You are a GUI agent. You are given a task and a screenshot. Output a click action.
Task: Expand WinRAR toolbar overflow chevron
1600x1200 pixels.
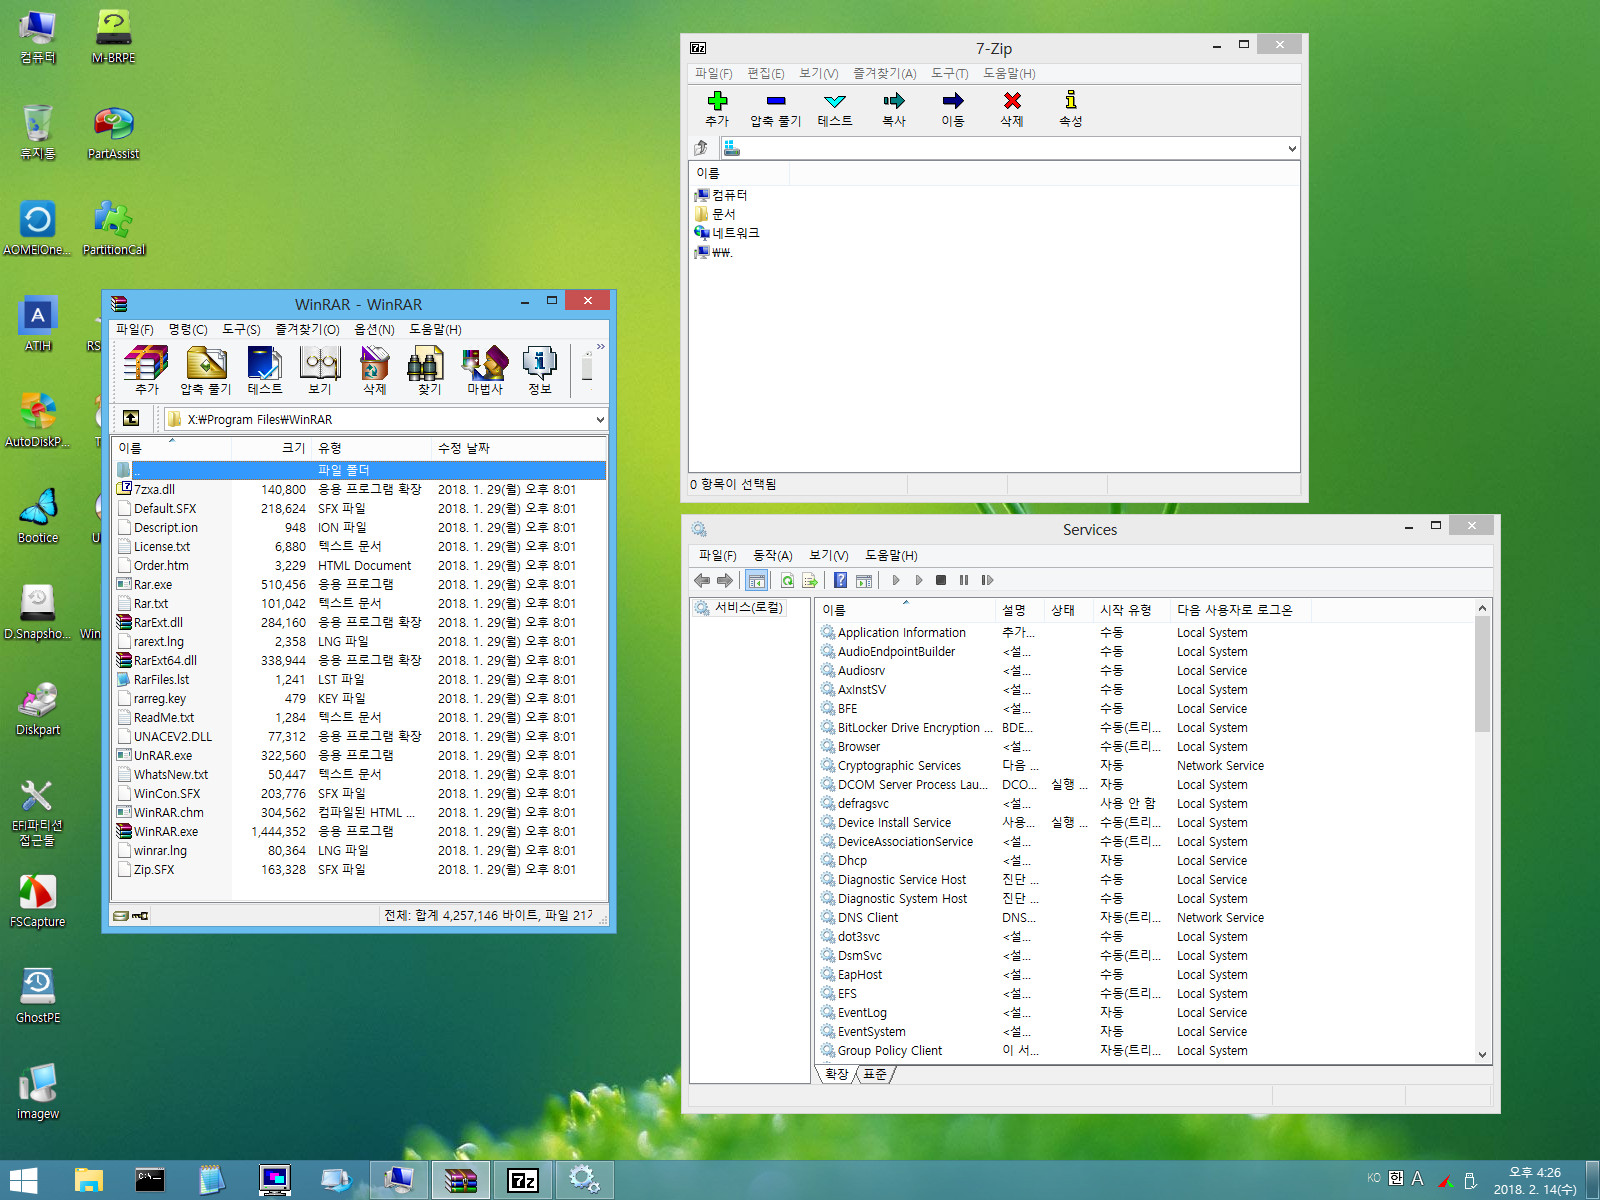click(x=600, y=347)
